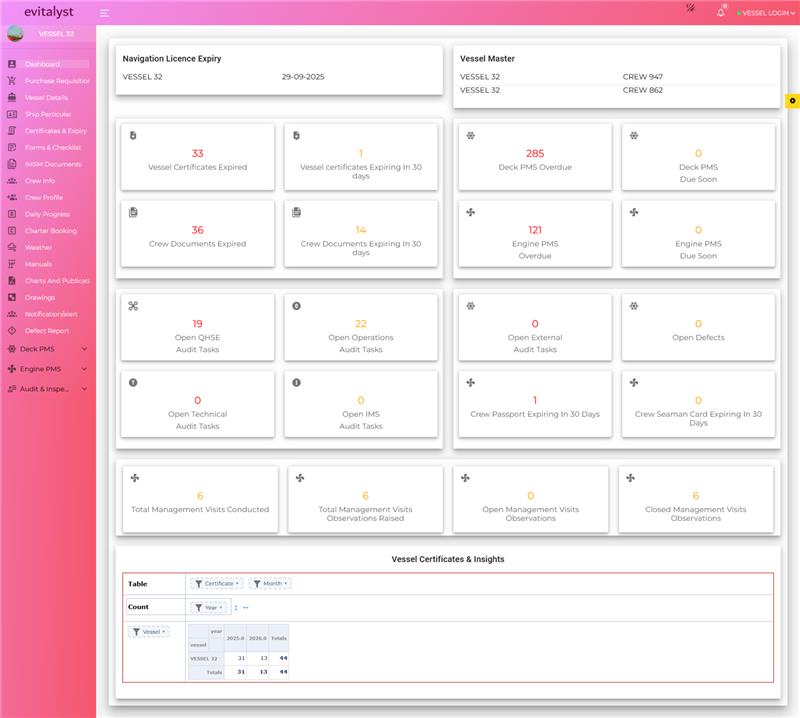Open the Certificate filter dropdown
The height and width of the screenshot is (718, 800).
pyautogui.click(x=217, y=583)
